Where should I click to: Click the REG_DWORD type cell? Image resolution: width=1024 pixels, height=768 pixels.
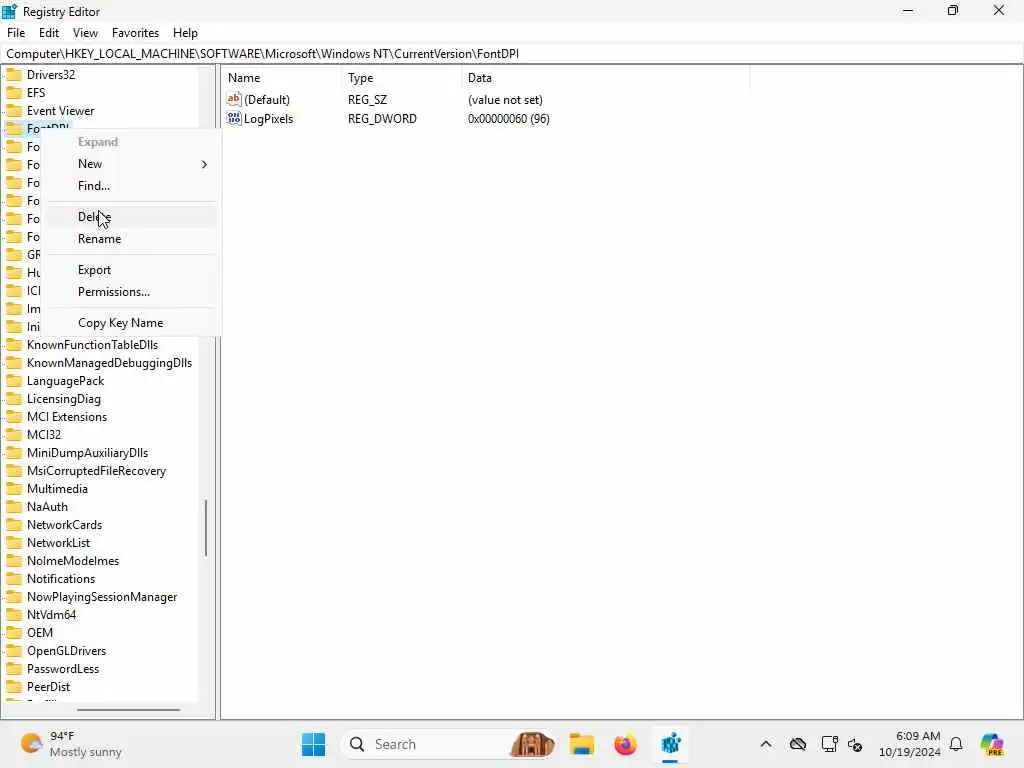[x=382, y=119]
